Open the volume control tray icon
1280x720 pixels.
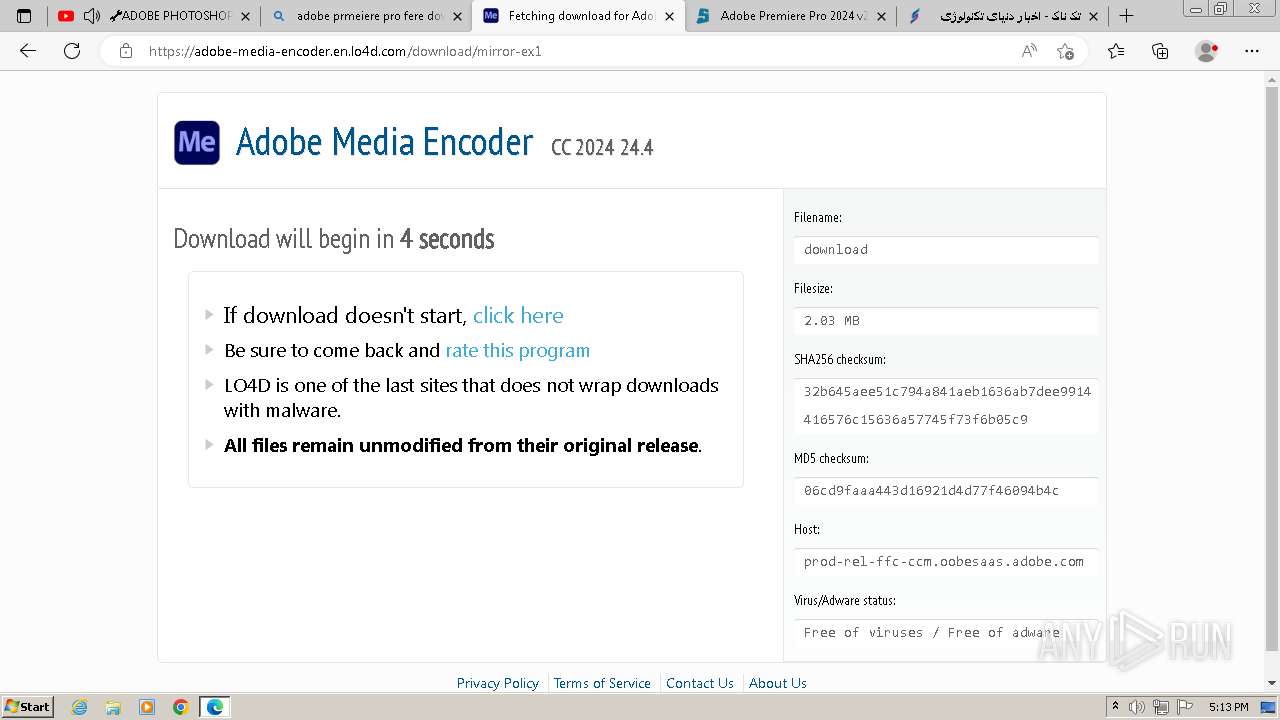1138,707
